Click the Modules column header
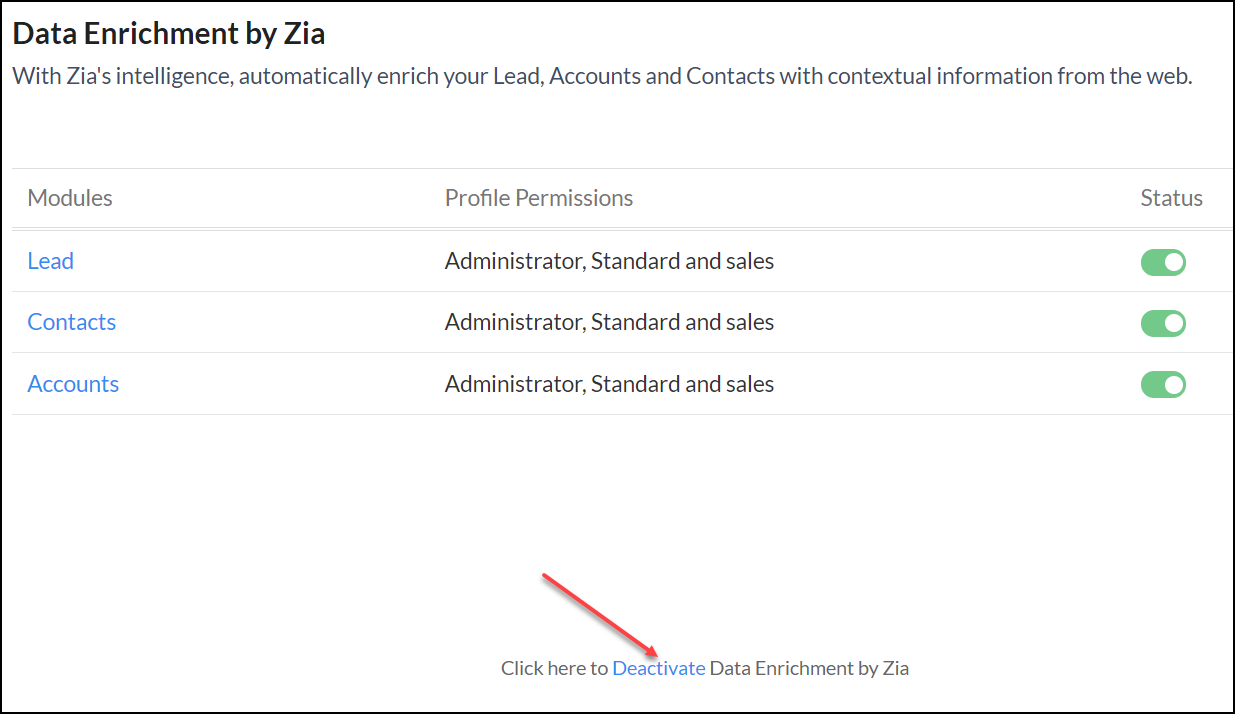1235x714 pixels. [x=70, y=198]
